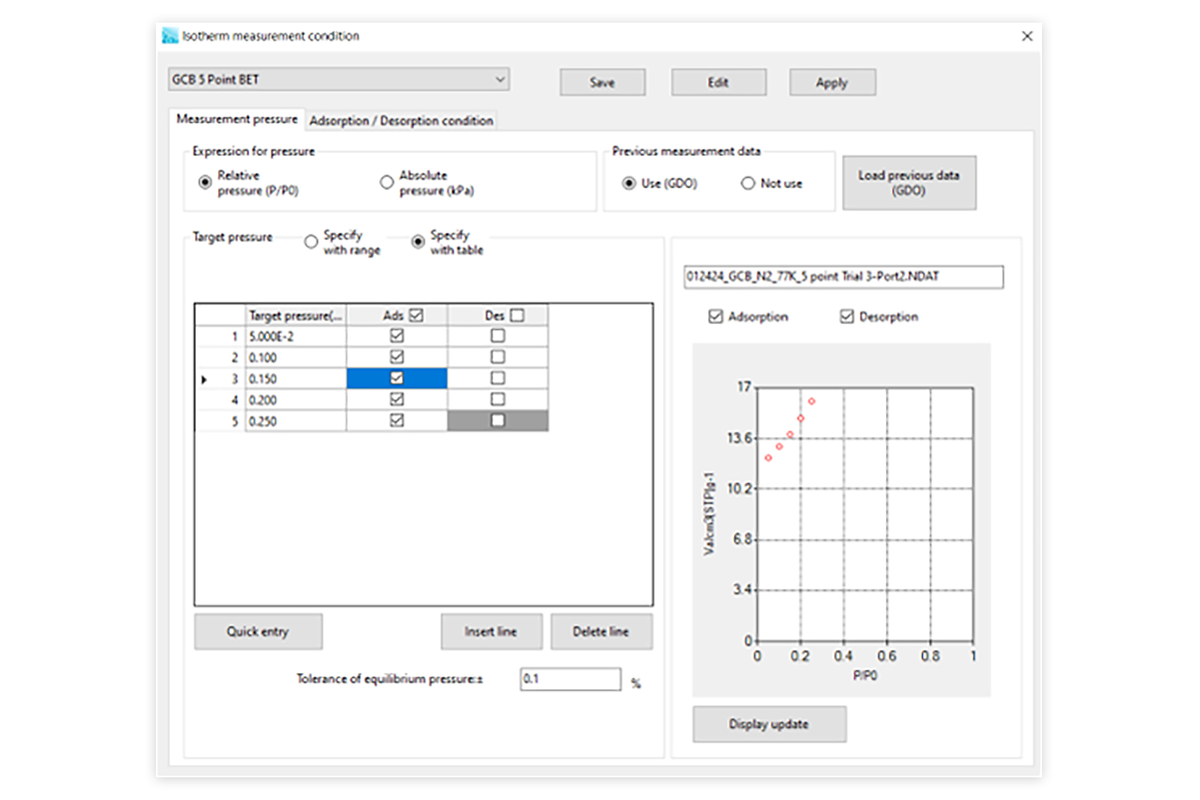
Task: Enable Des checkbox for row 1
Action: coord(497,336)
